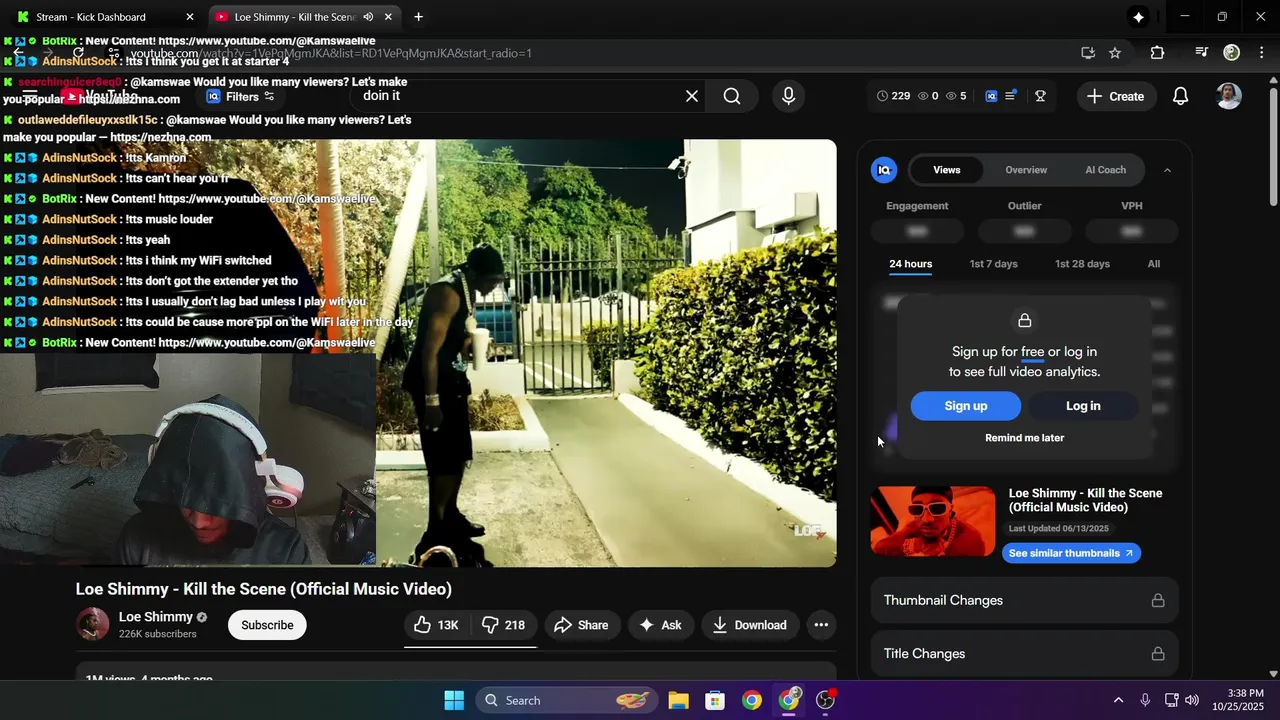
Task: Click the free link in signup prompt
Action: (x=1032, y=352)
